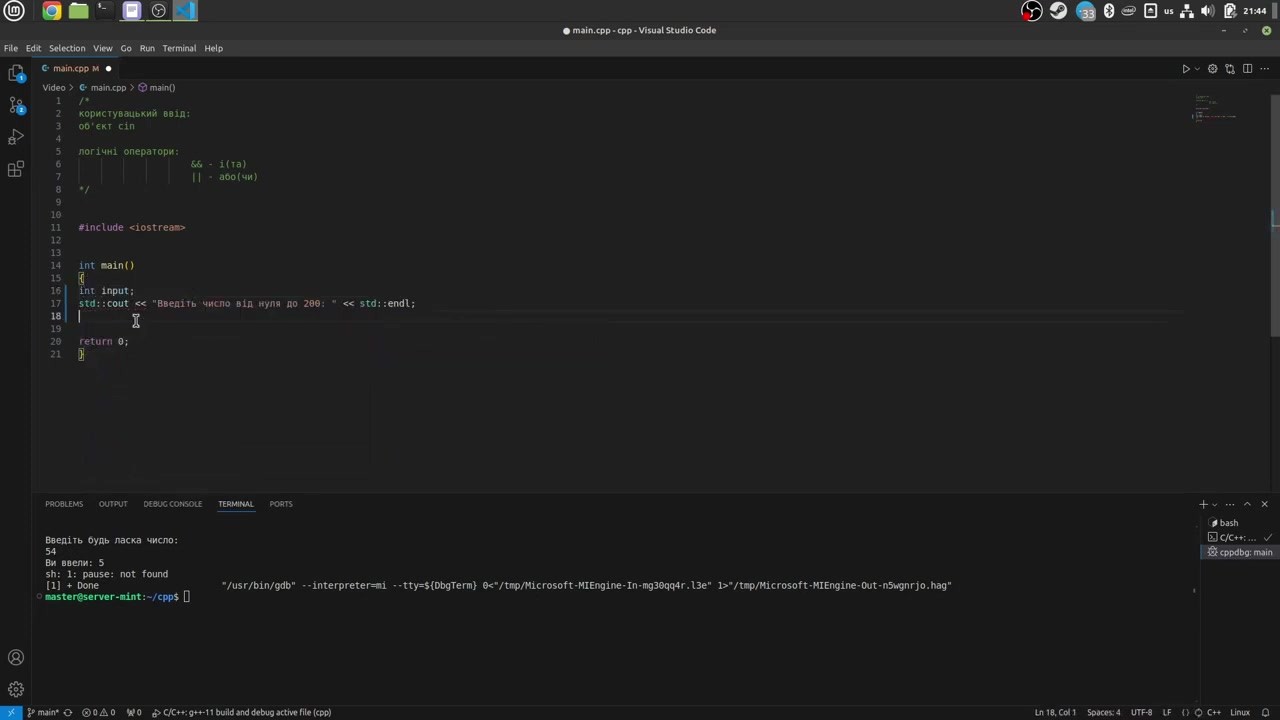Click the split editor right icon
The image size is (1280, 720).
(x=1247, y=69)
